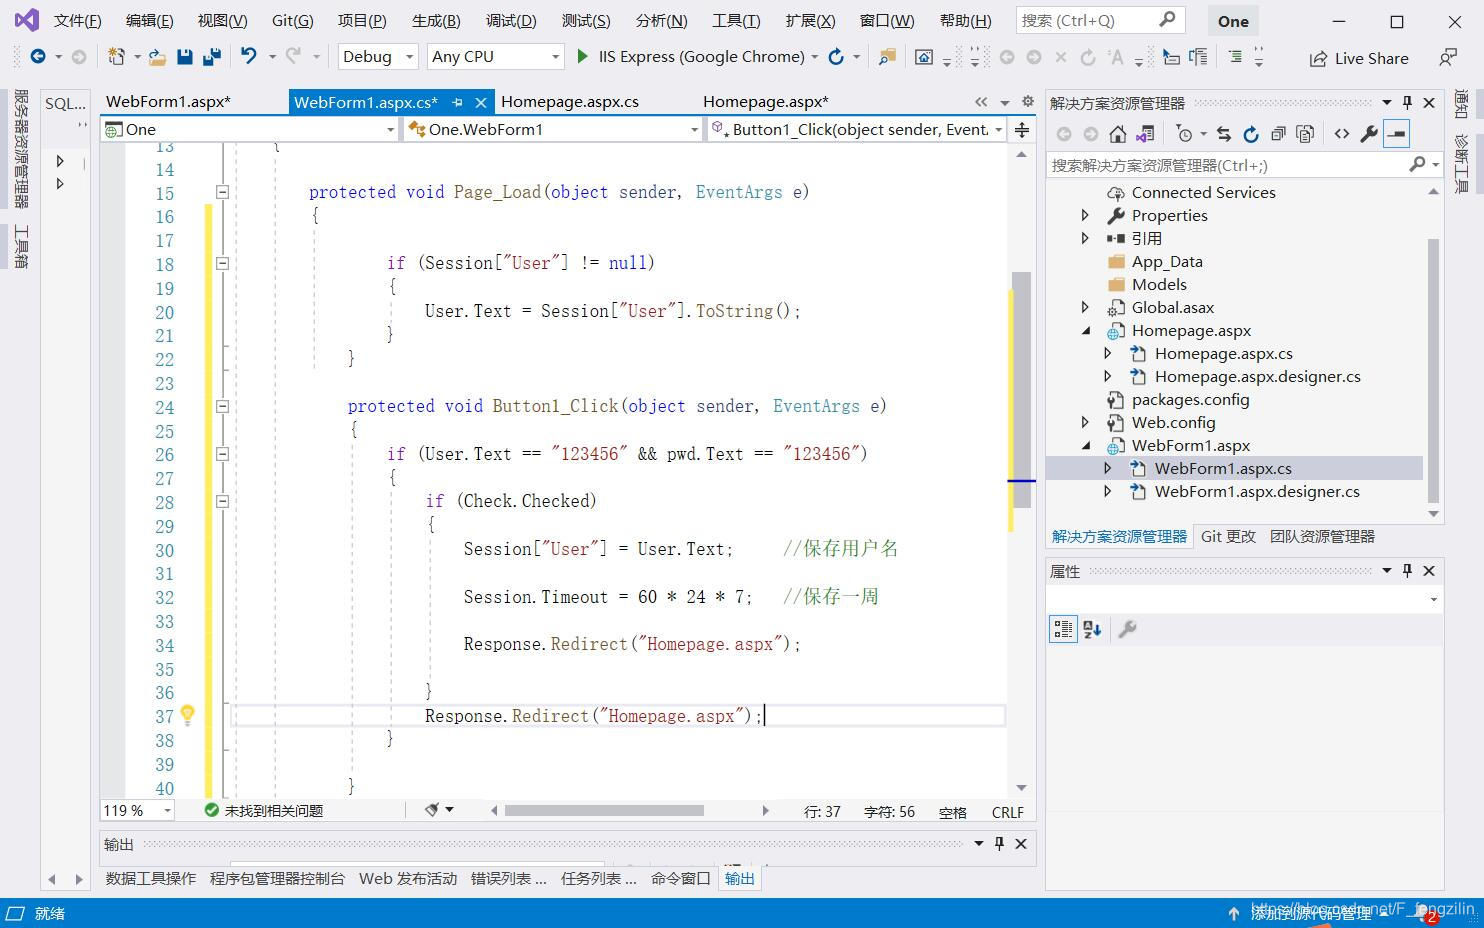This screenshot has width=1484, height=928.
Task: Open the One.WebForm1 class dropdown
Action: point(553,129)
